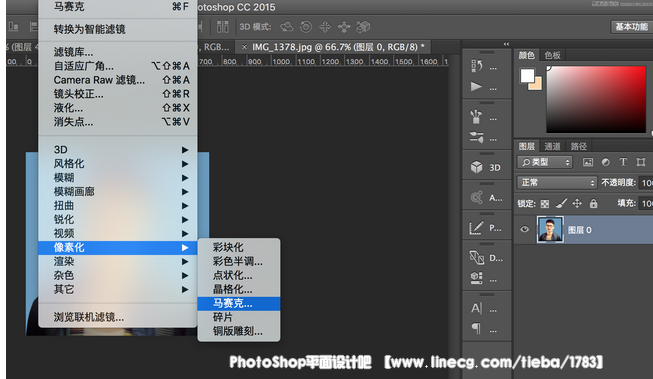Filter layers by pixel layer icon
Screen dimensions: 653x379
pos(588,162)
